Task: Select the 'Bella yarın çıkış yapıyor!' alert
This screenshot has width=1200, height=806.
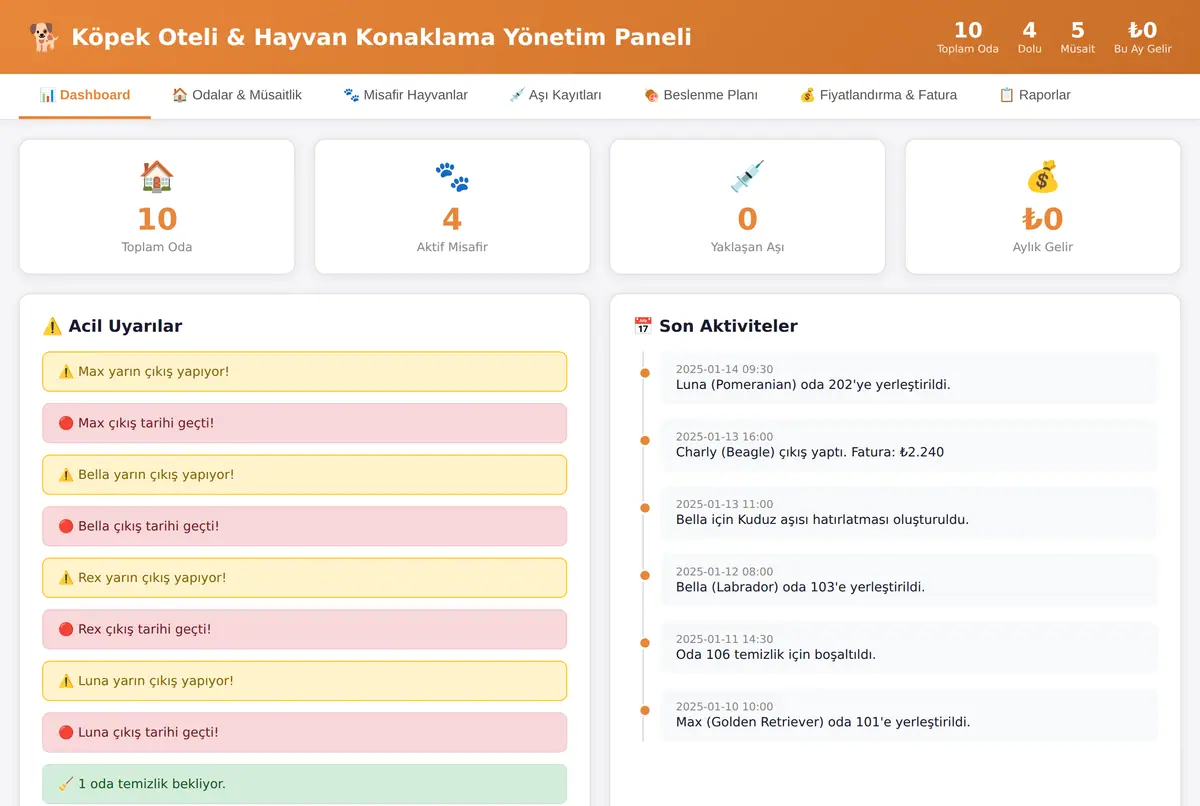Action: [305, 475]
